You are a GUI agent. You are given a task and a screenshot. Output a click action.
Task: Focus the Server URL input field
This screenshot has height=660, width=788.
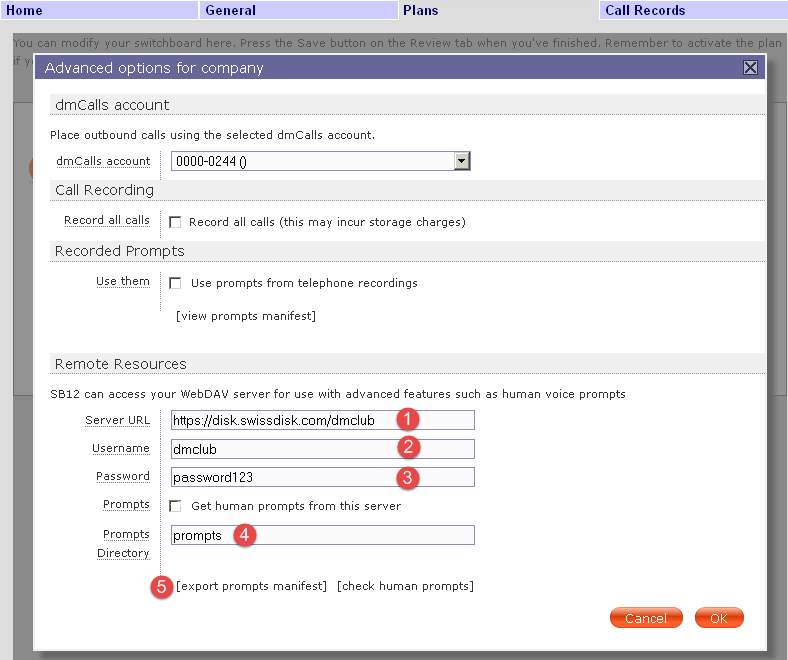(x=323, y=420)
